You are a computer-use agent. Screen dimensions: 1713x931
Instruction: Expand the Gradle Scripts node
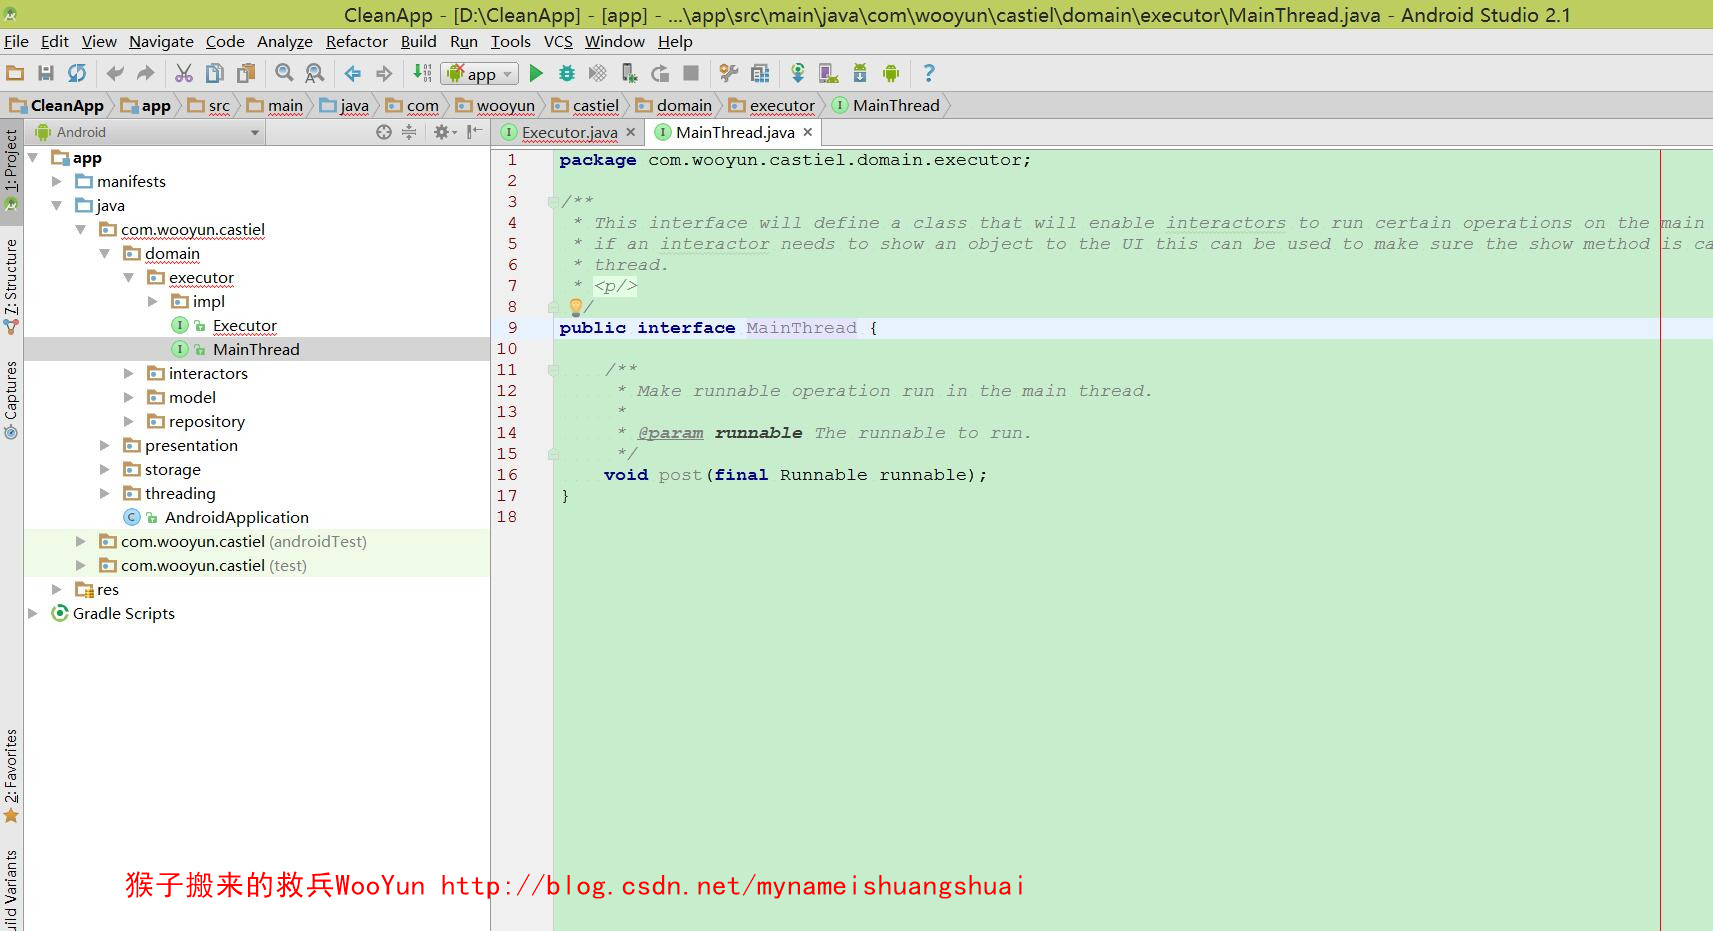pos(33,613)
